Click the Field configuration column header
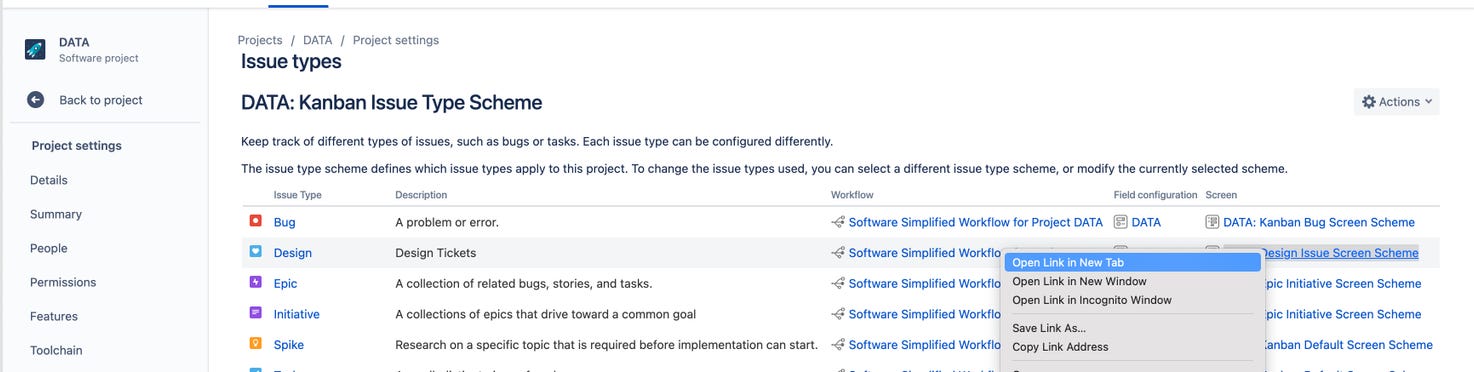This screenshot has width=1474, height=372. pyautogui.click(x=1156, y=195)
